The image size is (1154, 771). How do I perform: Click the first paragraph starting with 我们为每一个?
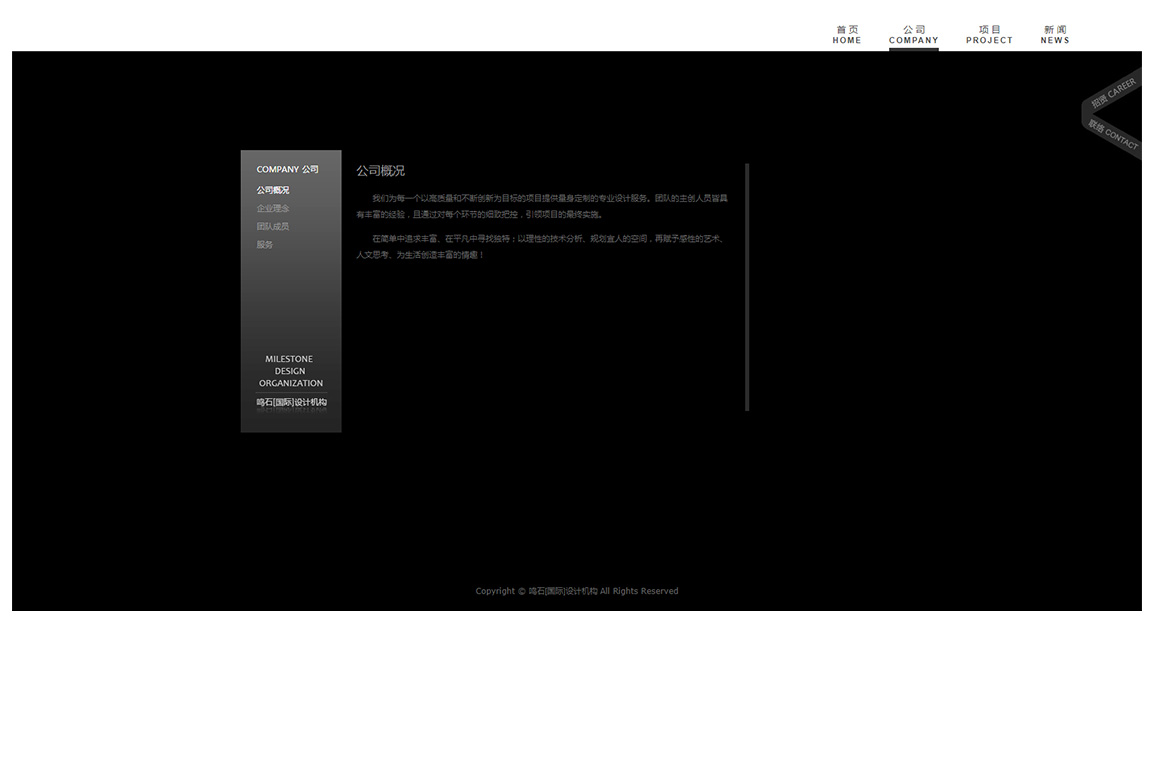(x=541, y=206)
